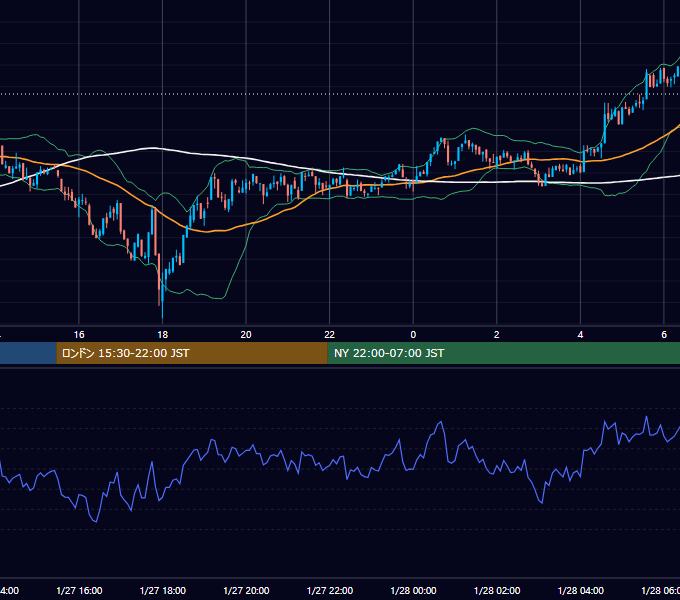Image resolution: width=680 pixels, height=600 pixels.
Task: Click the '1/27 22:00' label on oscillator axis
Action: coord(330,590)
